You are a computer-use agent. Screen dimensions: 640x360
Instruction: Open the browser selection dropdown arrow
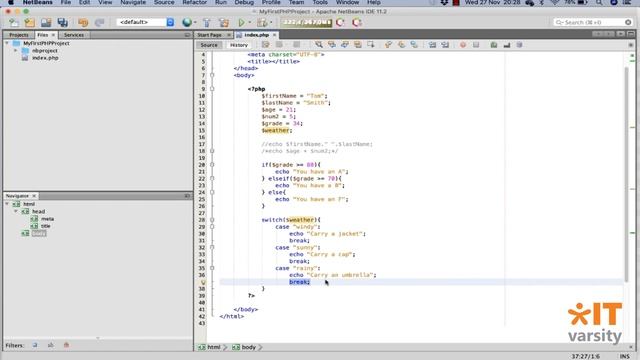(195, 22)
